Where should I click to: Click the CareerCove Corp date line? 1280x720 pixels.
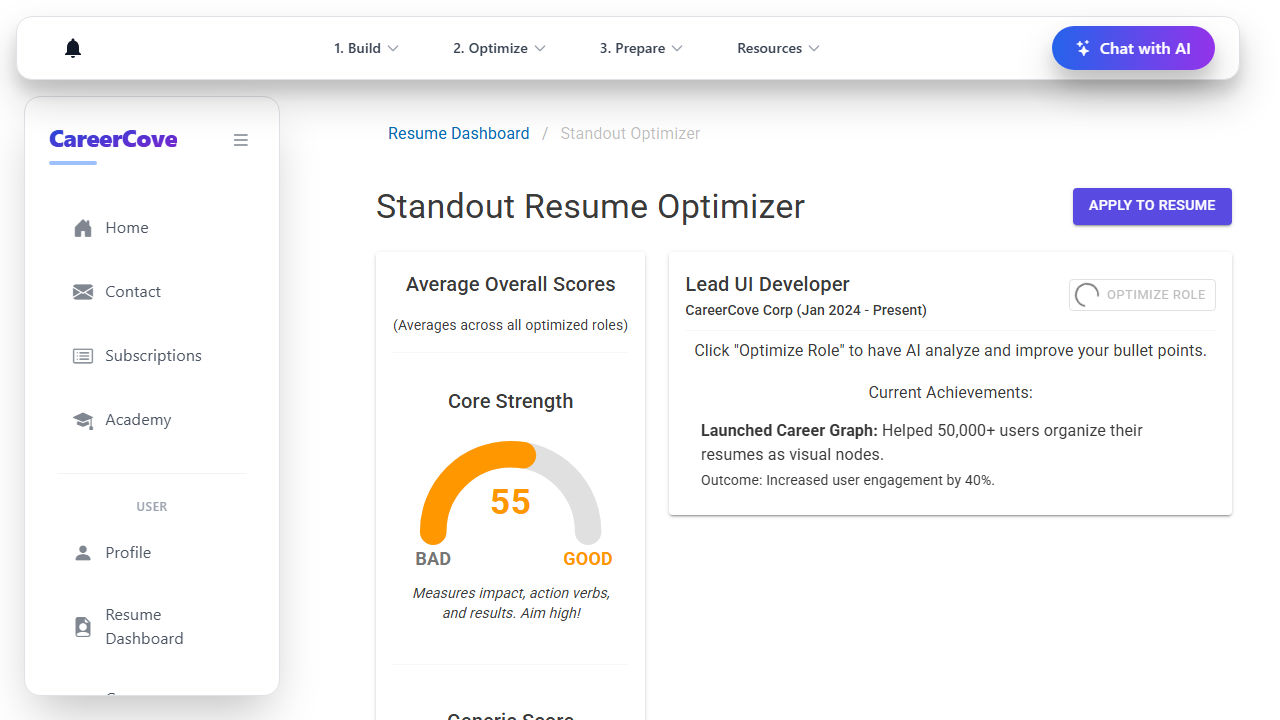[x=806, y=311]
